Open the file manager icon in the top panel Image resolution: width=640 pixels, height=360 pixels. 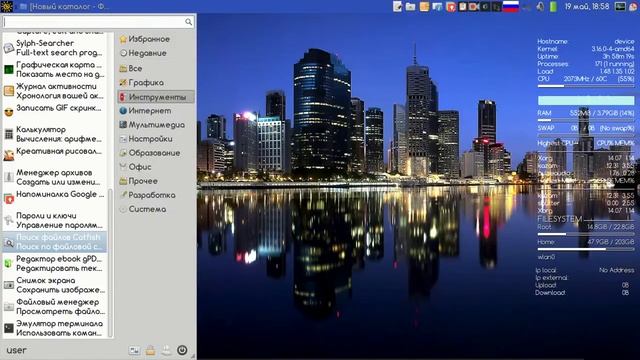(x=411, y=7)
